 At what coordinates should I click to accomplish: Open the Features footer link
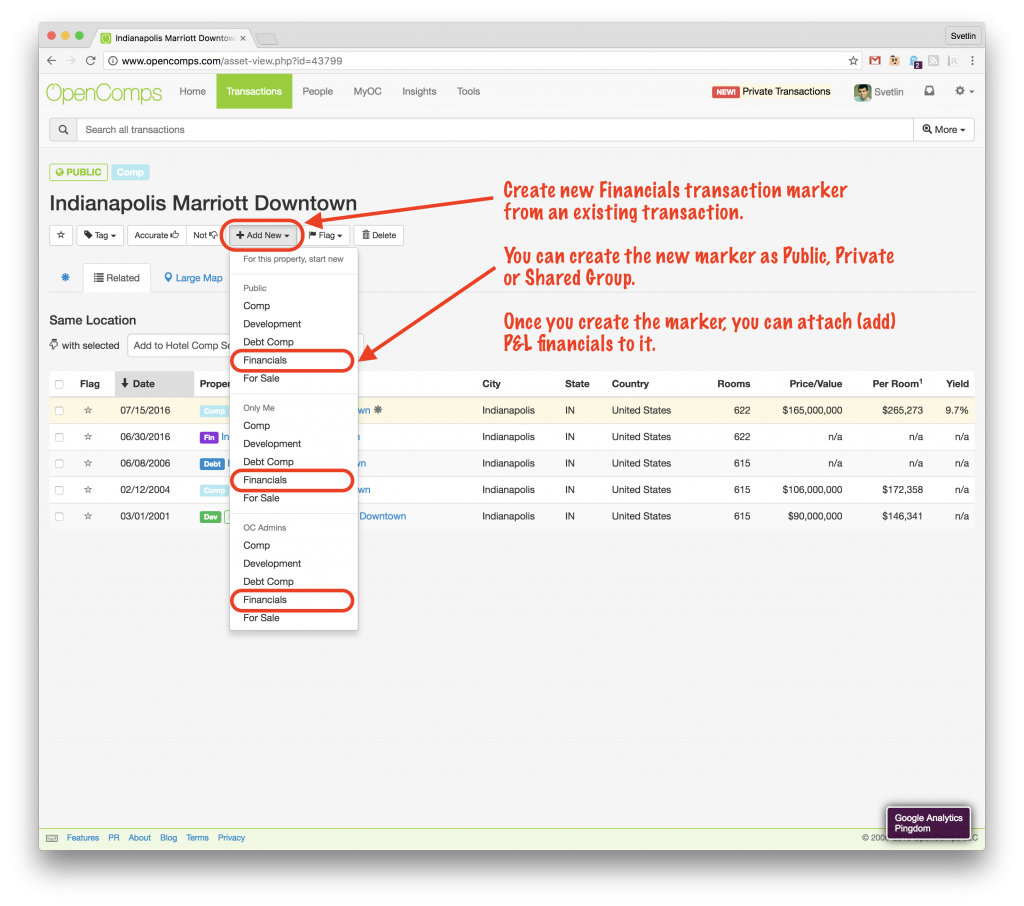coord(83,838)
